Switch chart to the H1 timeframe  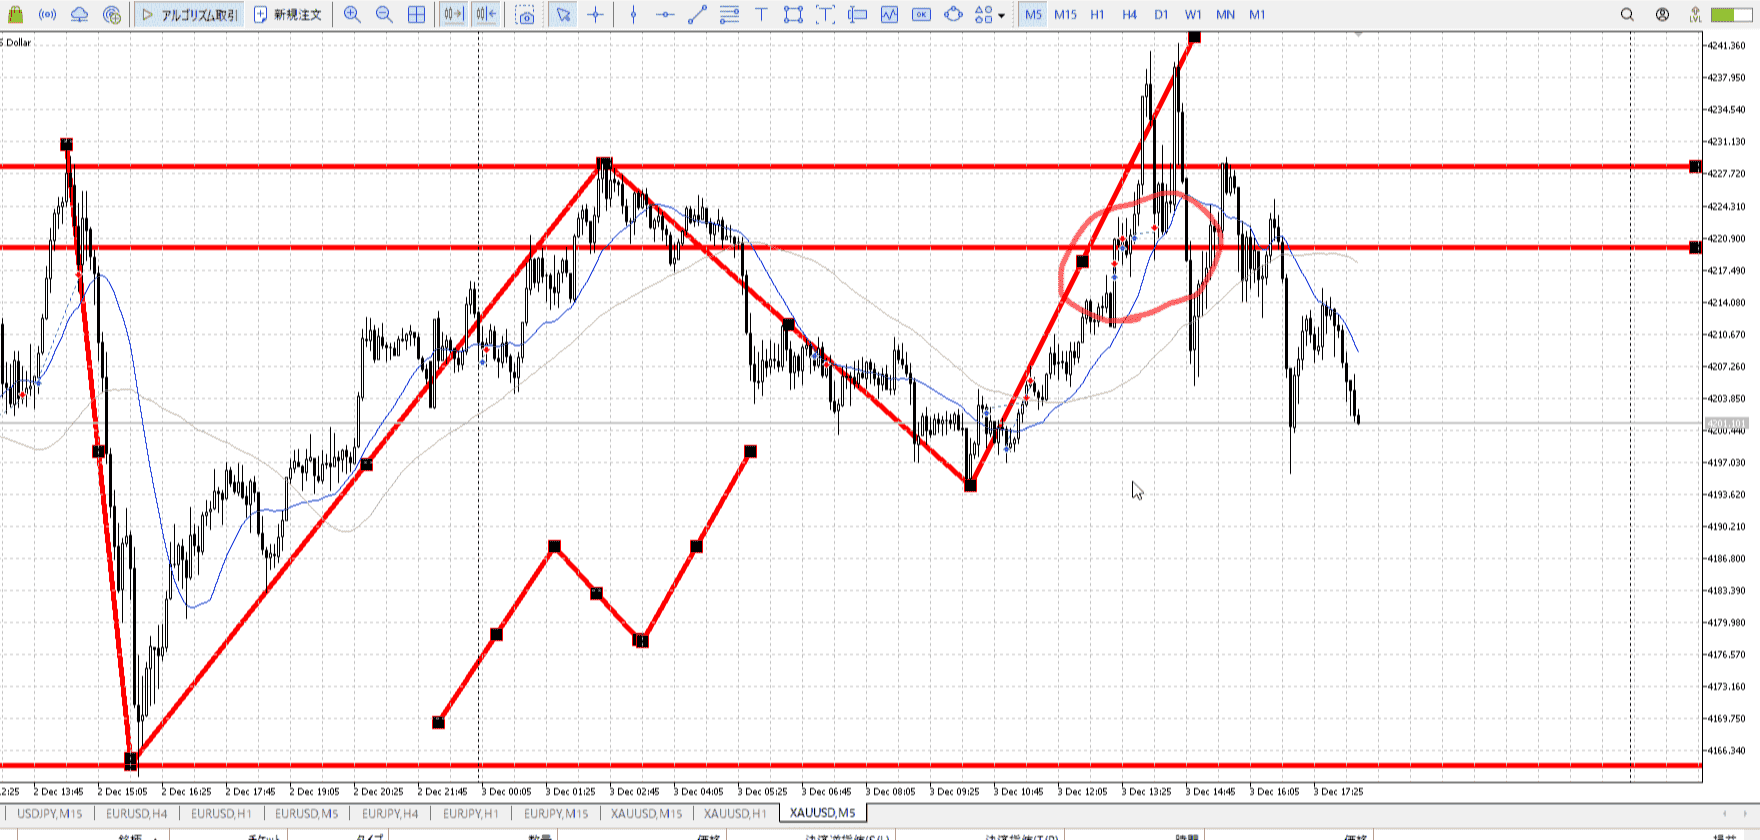point(1097,15)
